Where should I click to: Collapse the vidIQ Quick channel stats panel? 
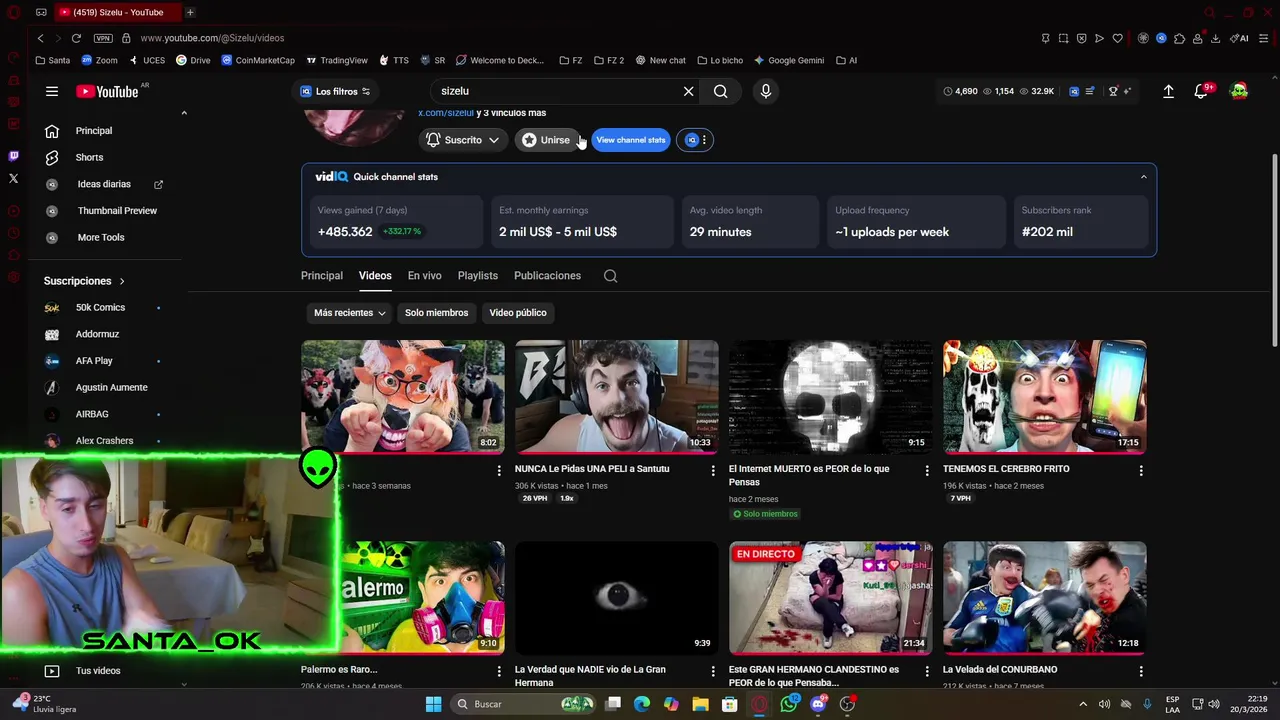click(x=1143, y=177)
